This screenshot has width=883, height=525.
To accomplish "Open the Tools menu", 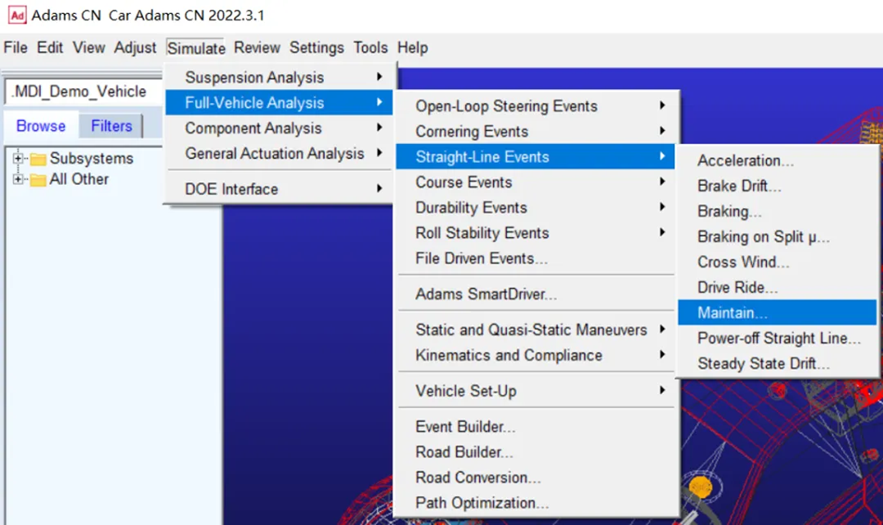I will tap(370, 48).
